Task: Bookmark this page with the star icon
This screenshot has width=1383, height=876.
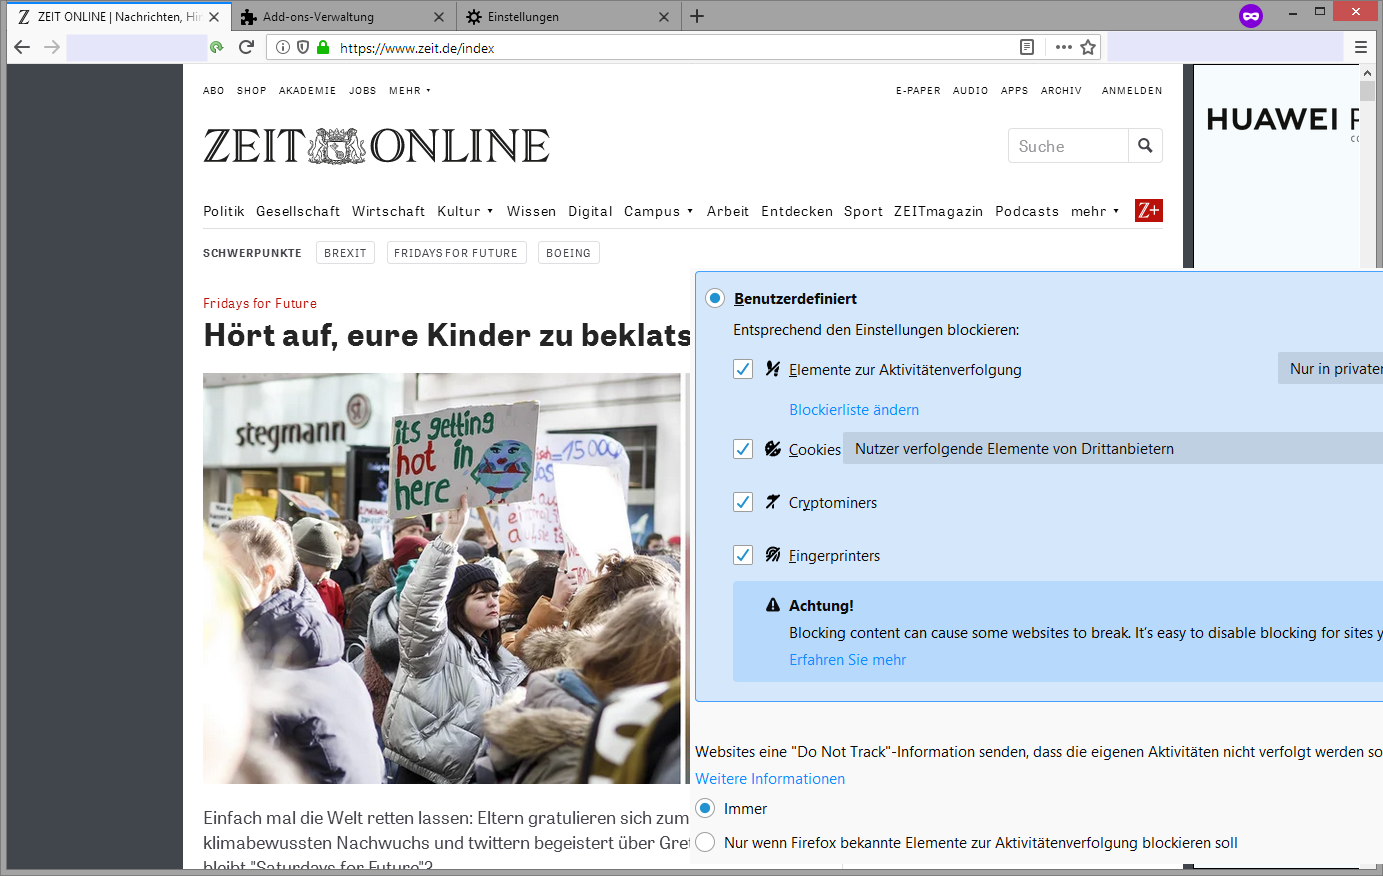Action: 1088,47
